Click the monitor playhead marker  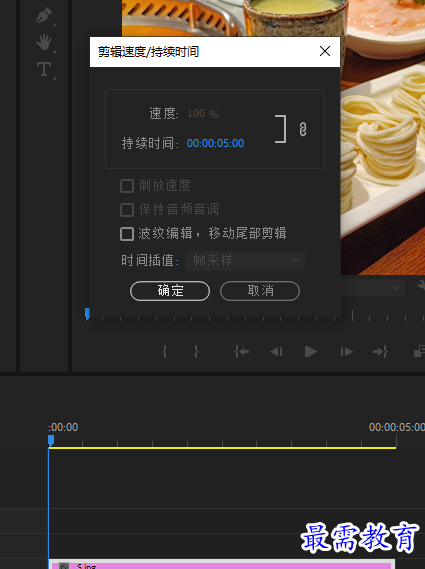87,314
